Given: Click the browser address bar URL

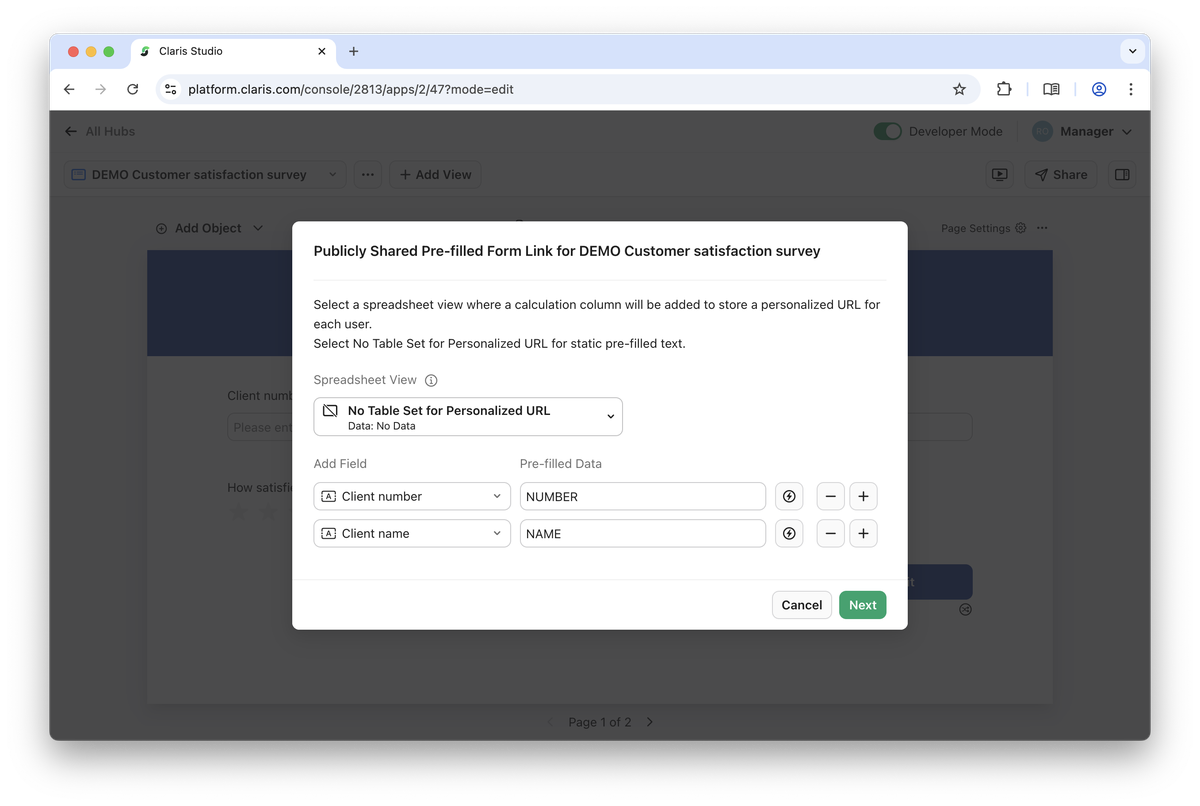Looking at the screenshot, I should click(x=351, y=89).
